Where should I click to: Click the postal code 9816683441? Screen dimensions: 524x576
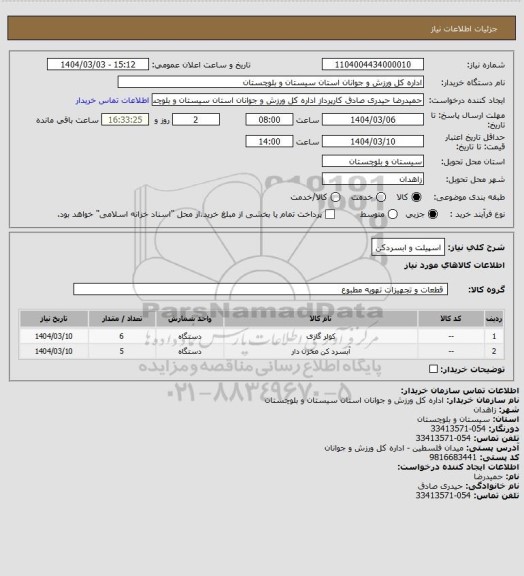point(453,457)
